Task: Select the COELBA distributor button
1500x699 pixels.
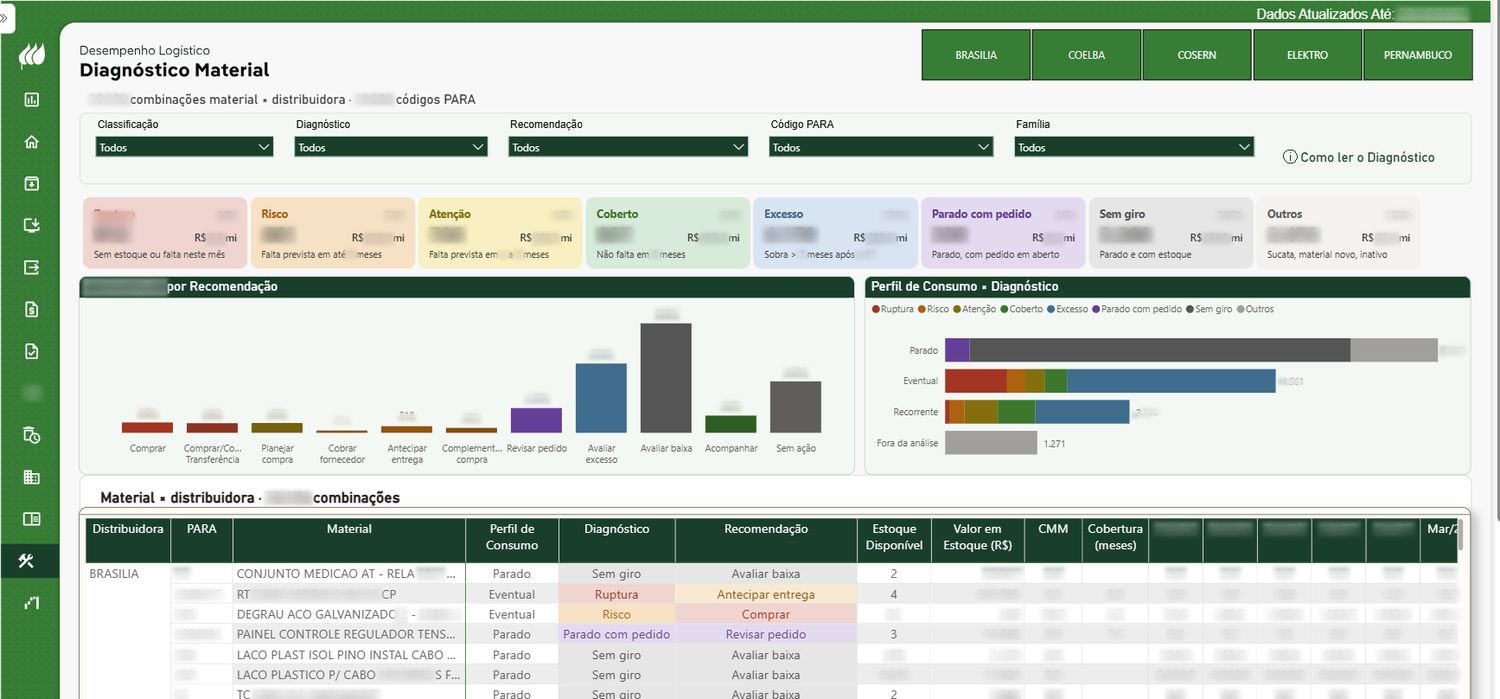Action: tap(1086, 55)
